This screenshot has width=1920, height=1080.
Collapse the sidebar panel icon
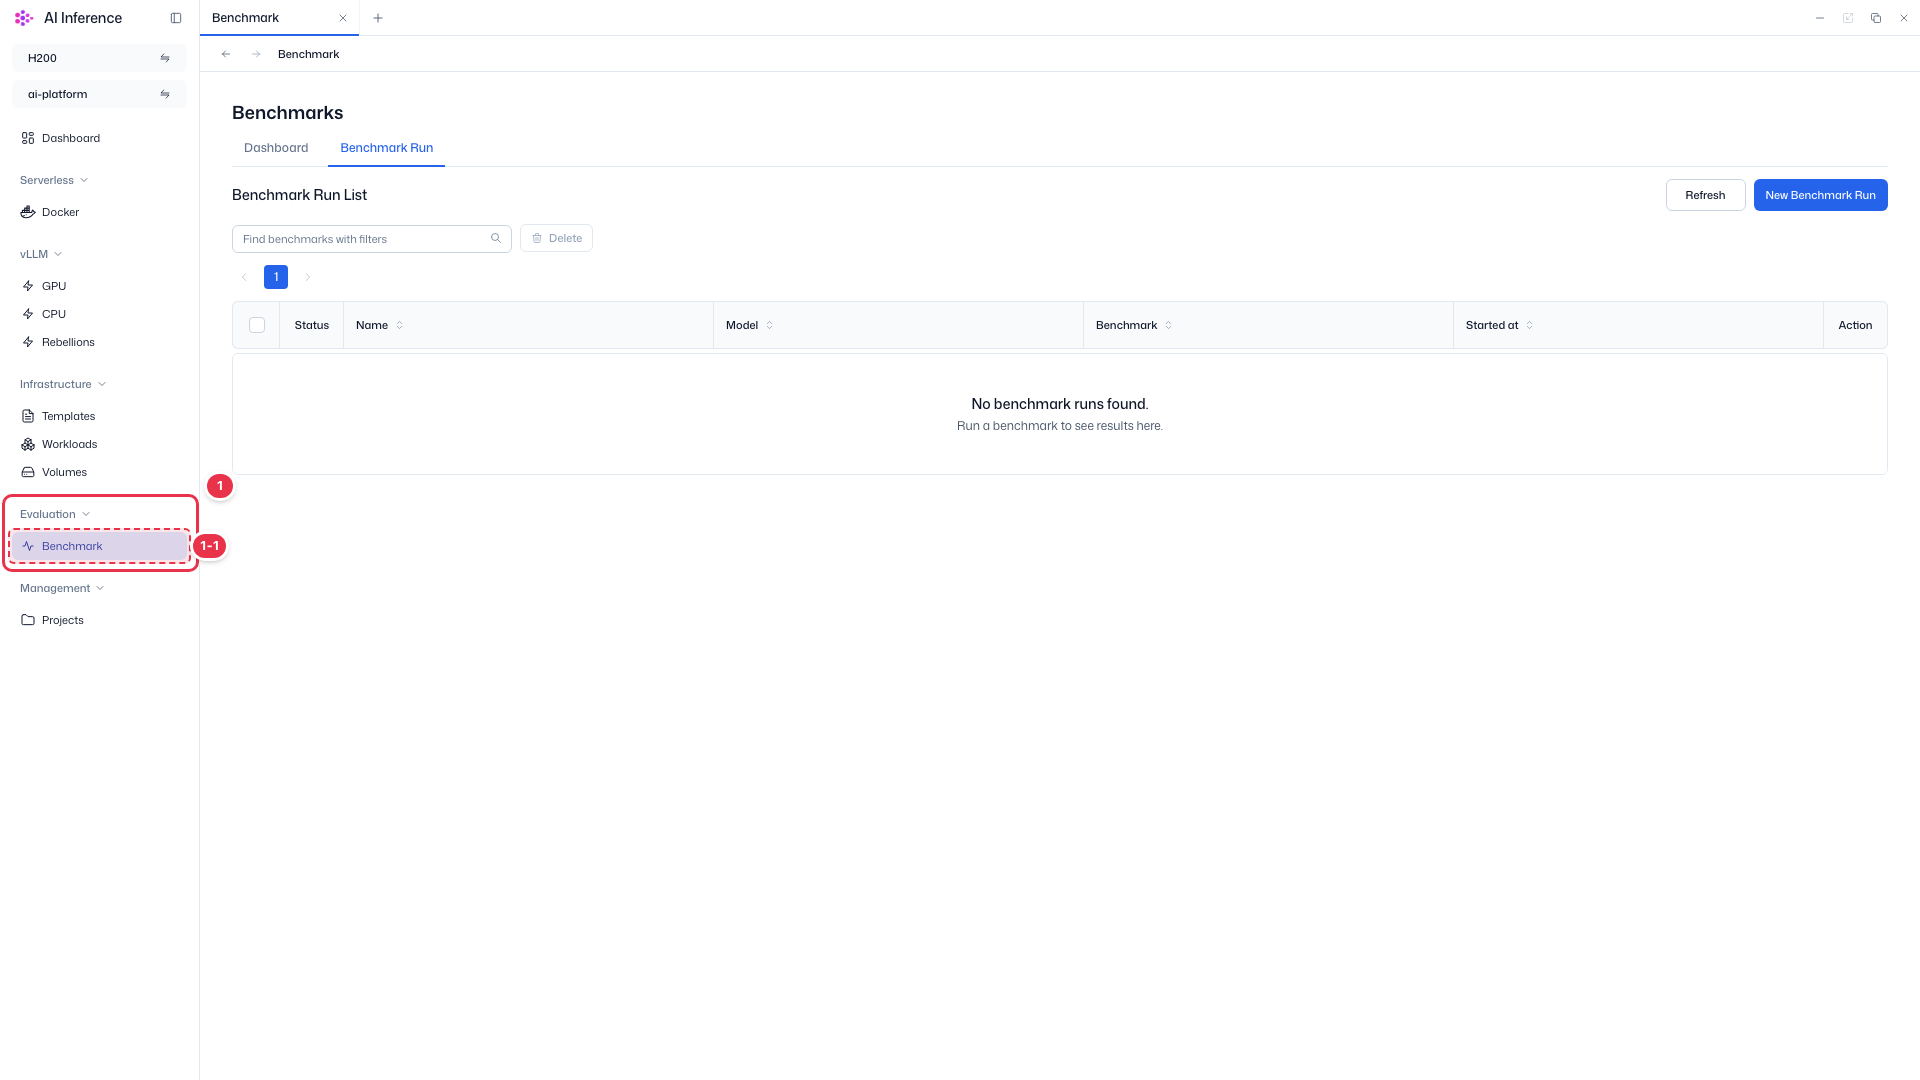coord(176,18)
